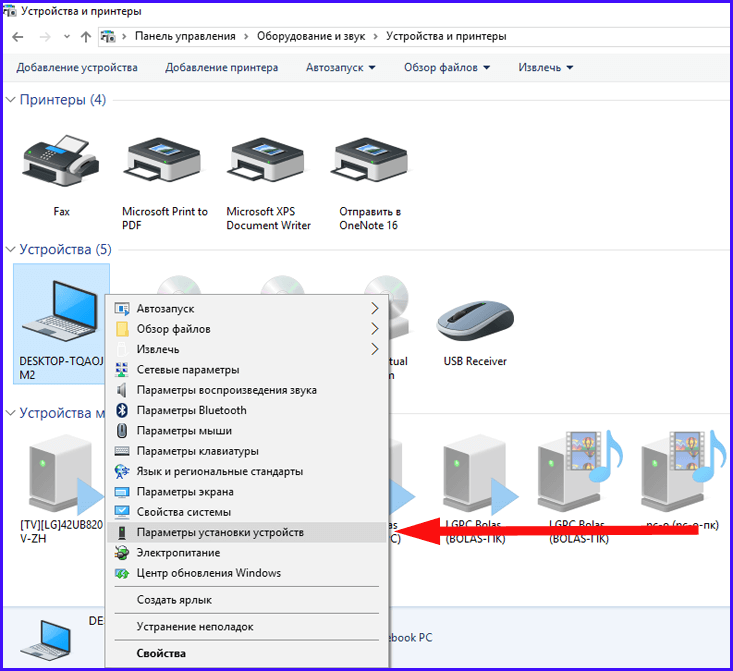733x671 pixels.
Task: Collapse the Принтеры (4) group
Action: [11, 100]
